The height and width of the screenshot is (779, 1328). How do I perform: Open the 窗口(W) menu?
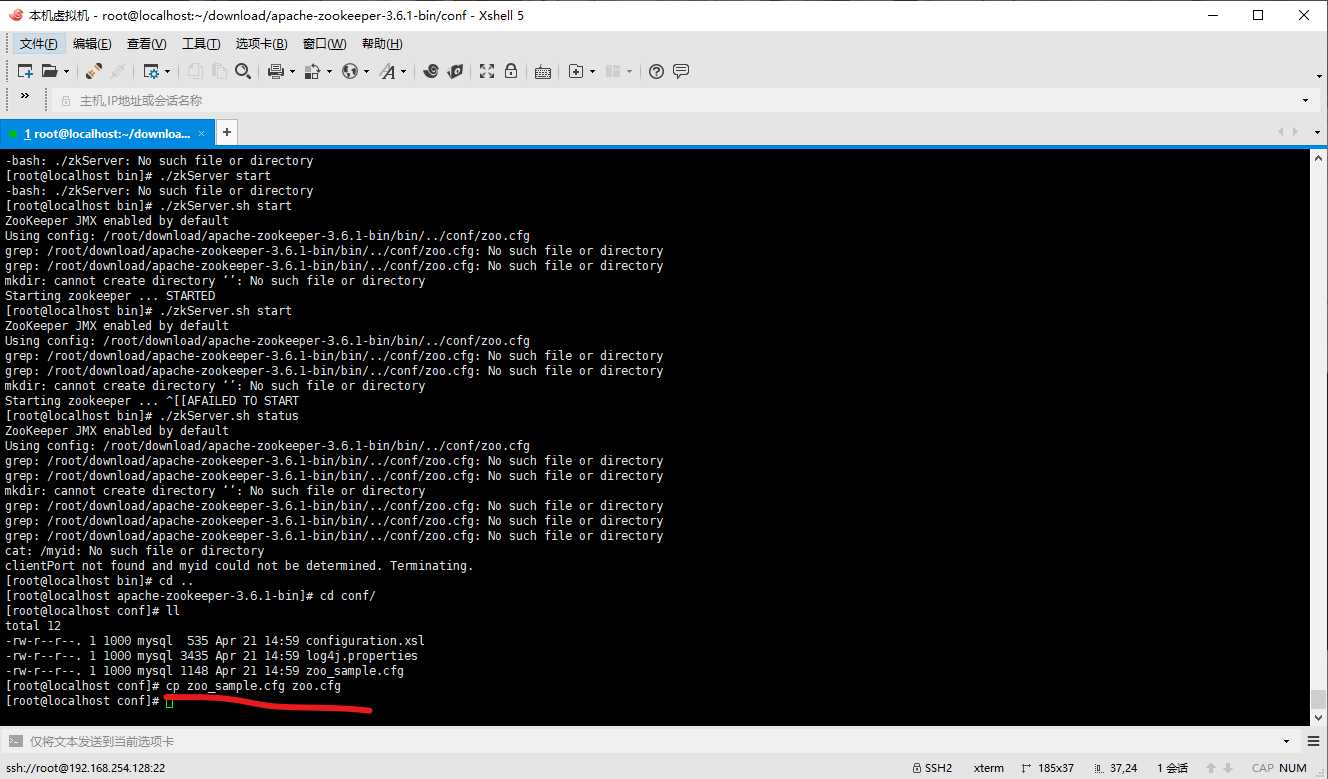click(324, 44)
